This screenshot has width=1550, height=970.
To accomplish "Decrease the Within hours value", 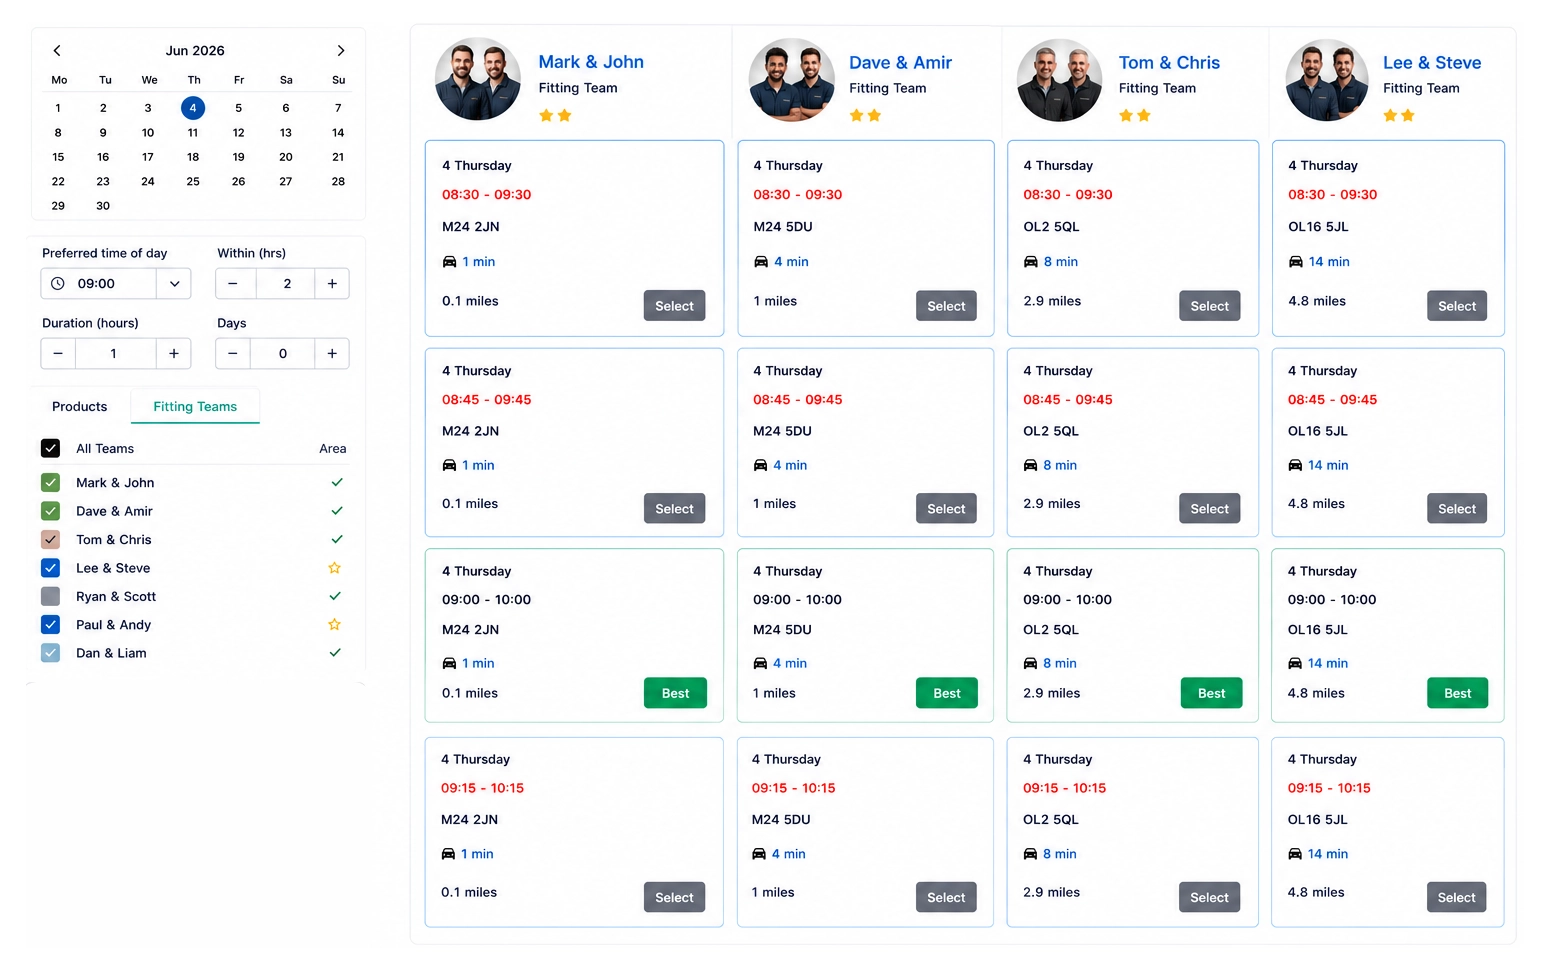I will [233, 284].
